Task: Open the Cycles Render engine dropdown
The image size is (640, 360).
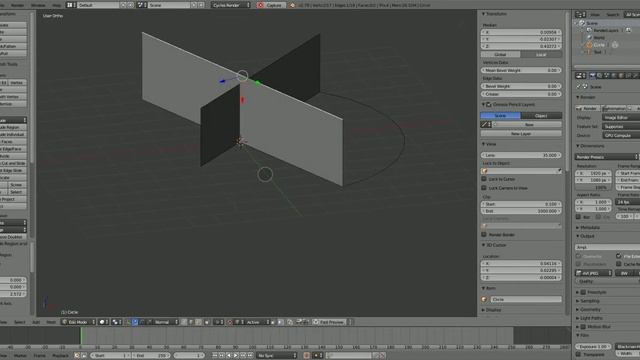Action: pos(231,5)
